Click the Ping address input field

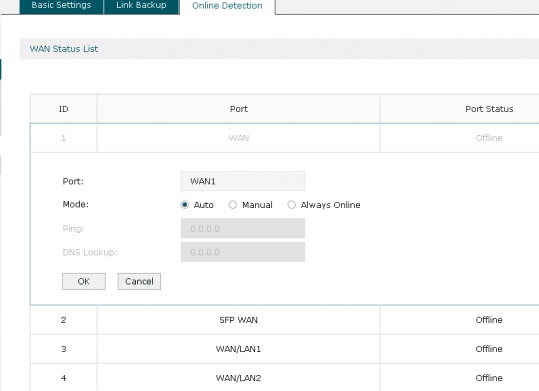click(x=243, y=228)
